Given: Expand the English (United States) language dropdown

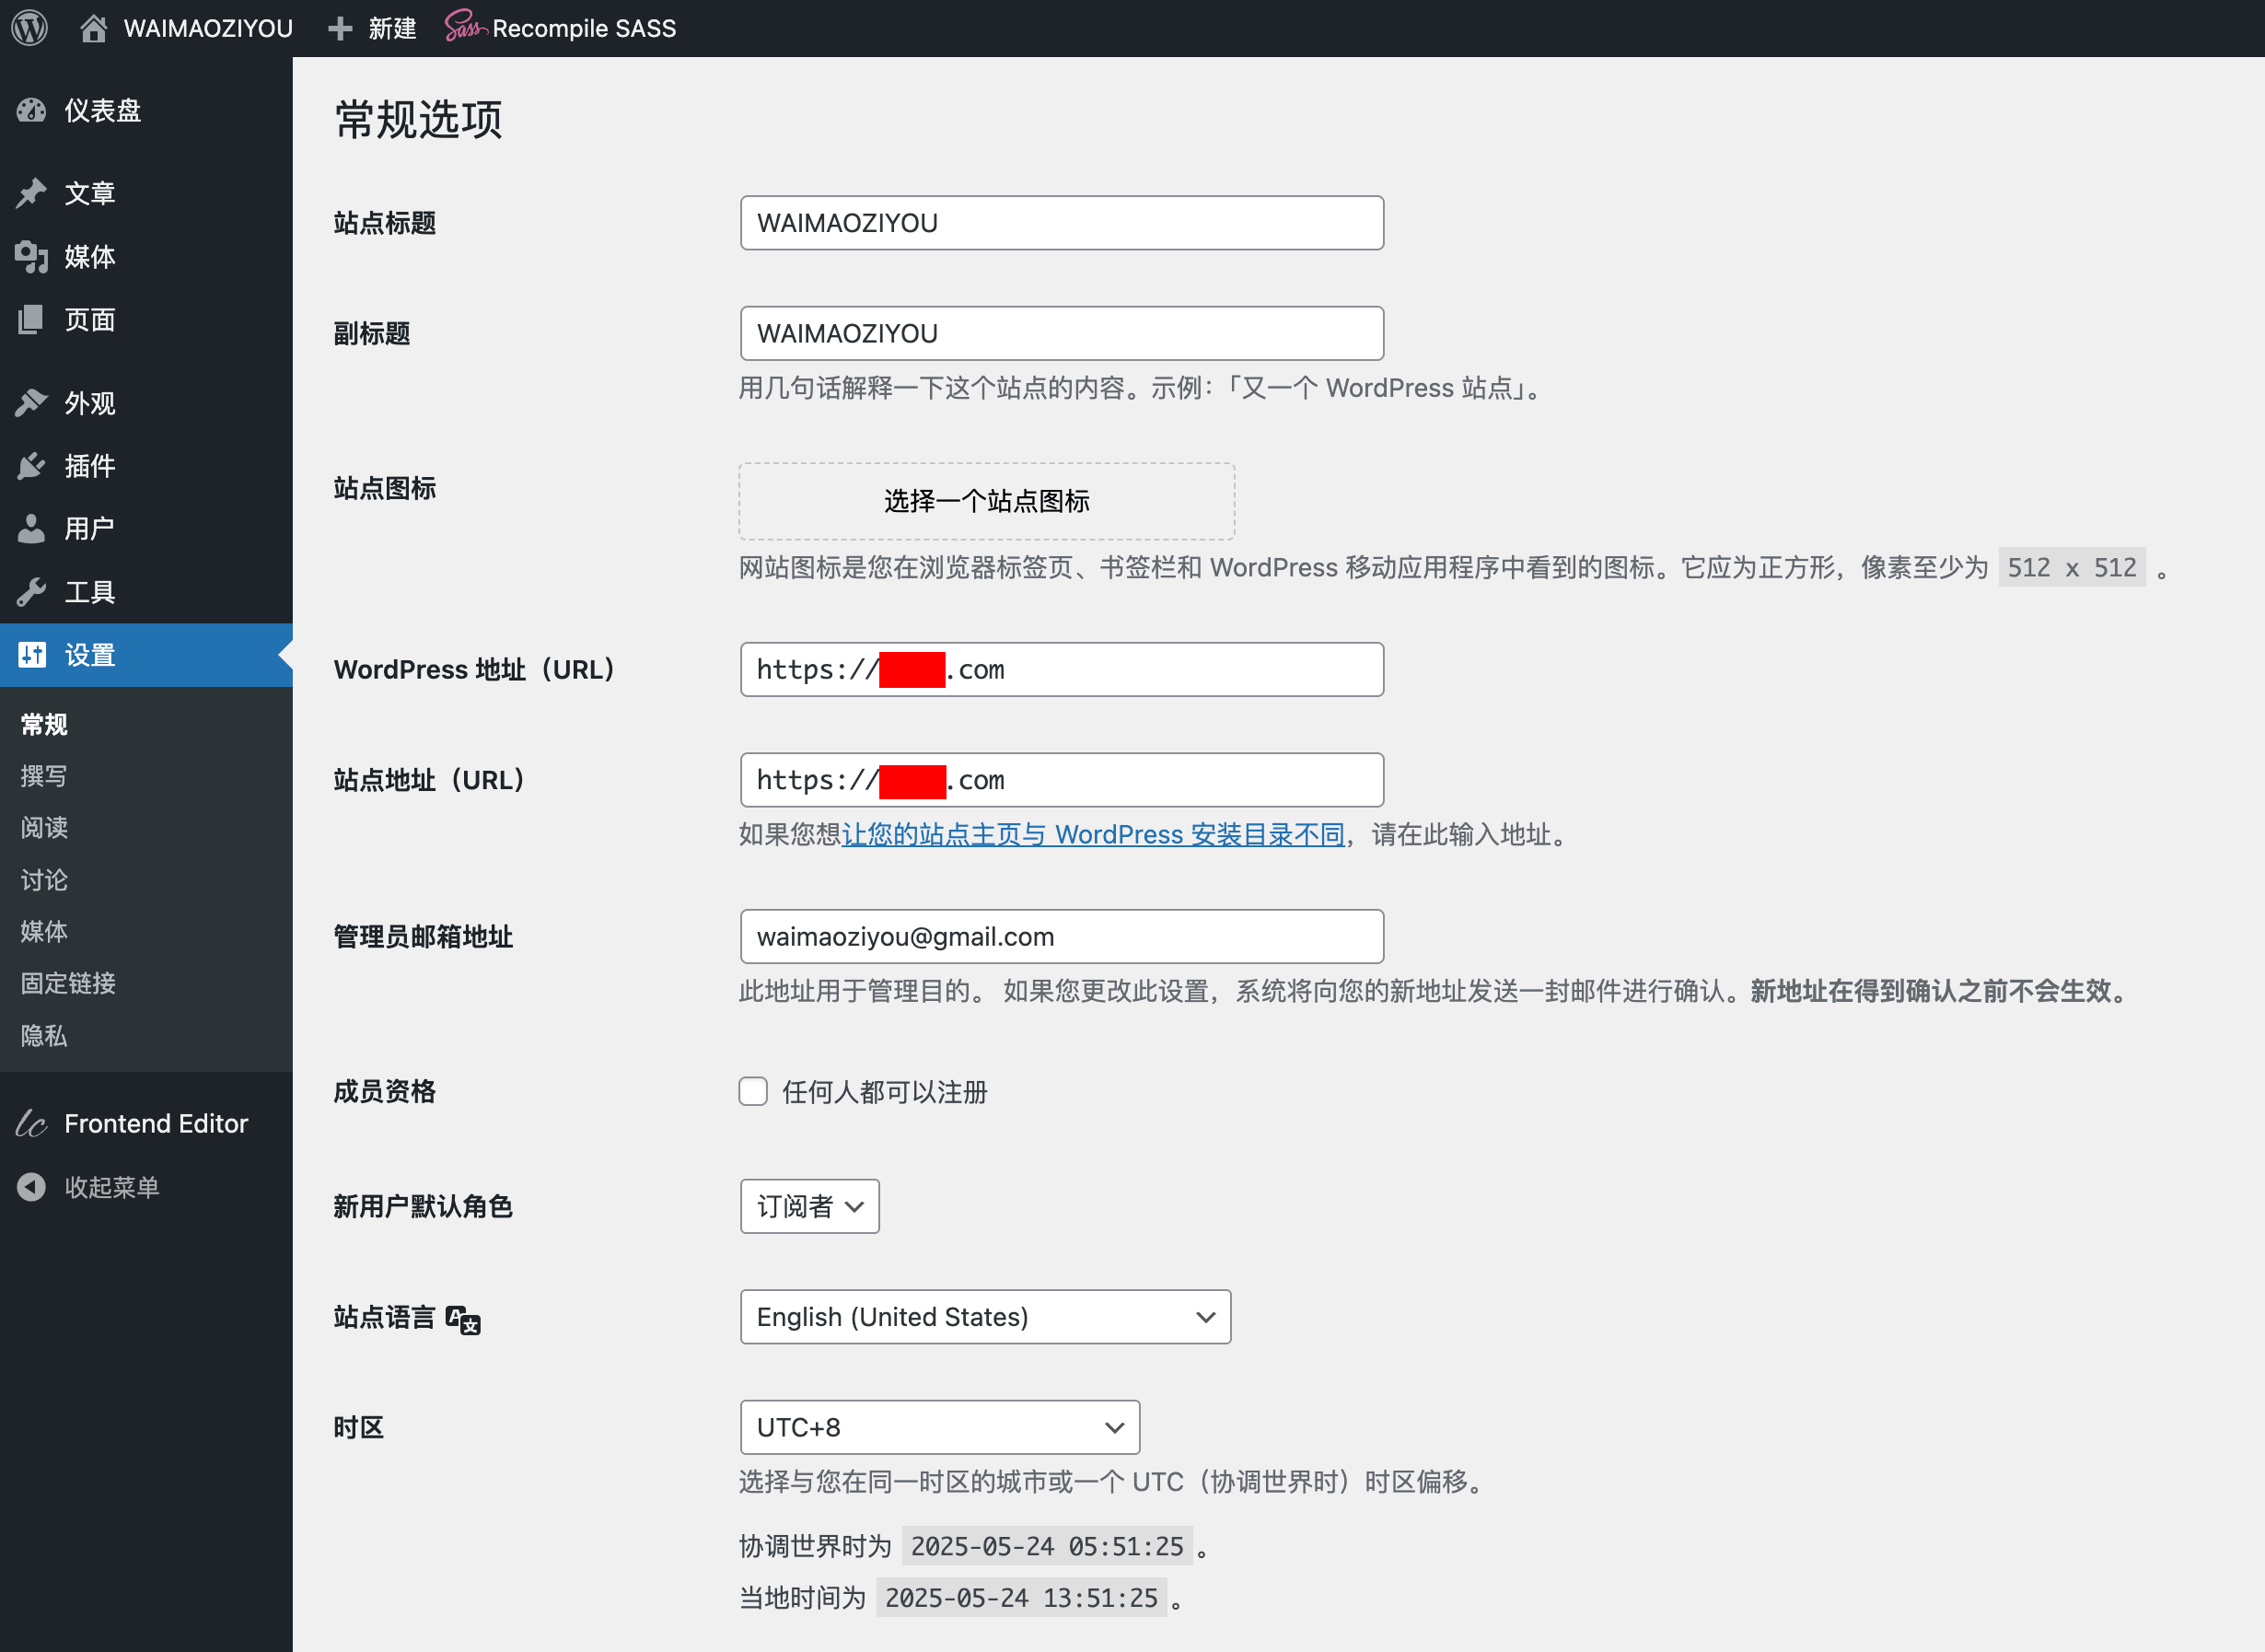Looking at the screenshot, I should tap(985, 1317).
